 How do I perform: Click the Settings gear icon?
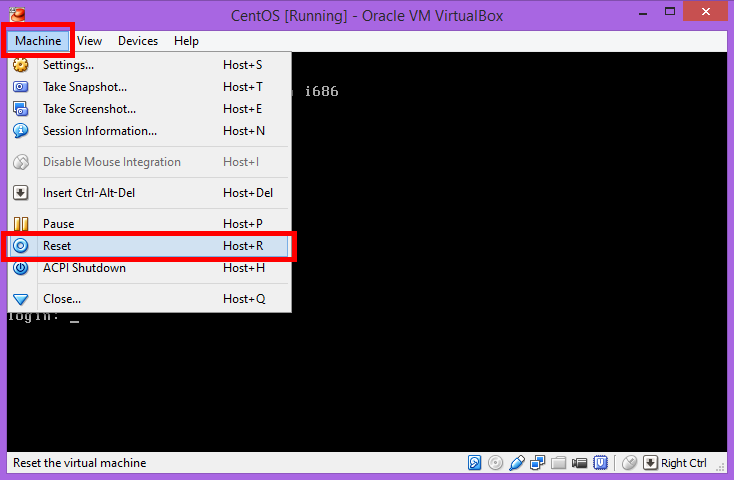tap(21, 65)
